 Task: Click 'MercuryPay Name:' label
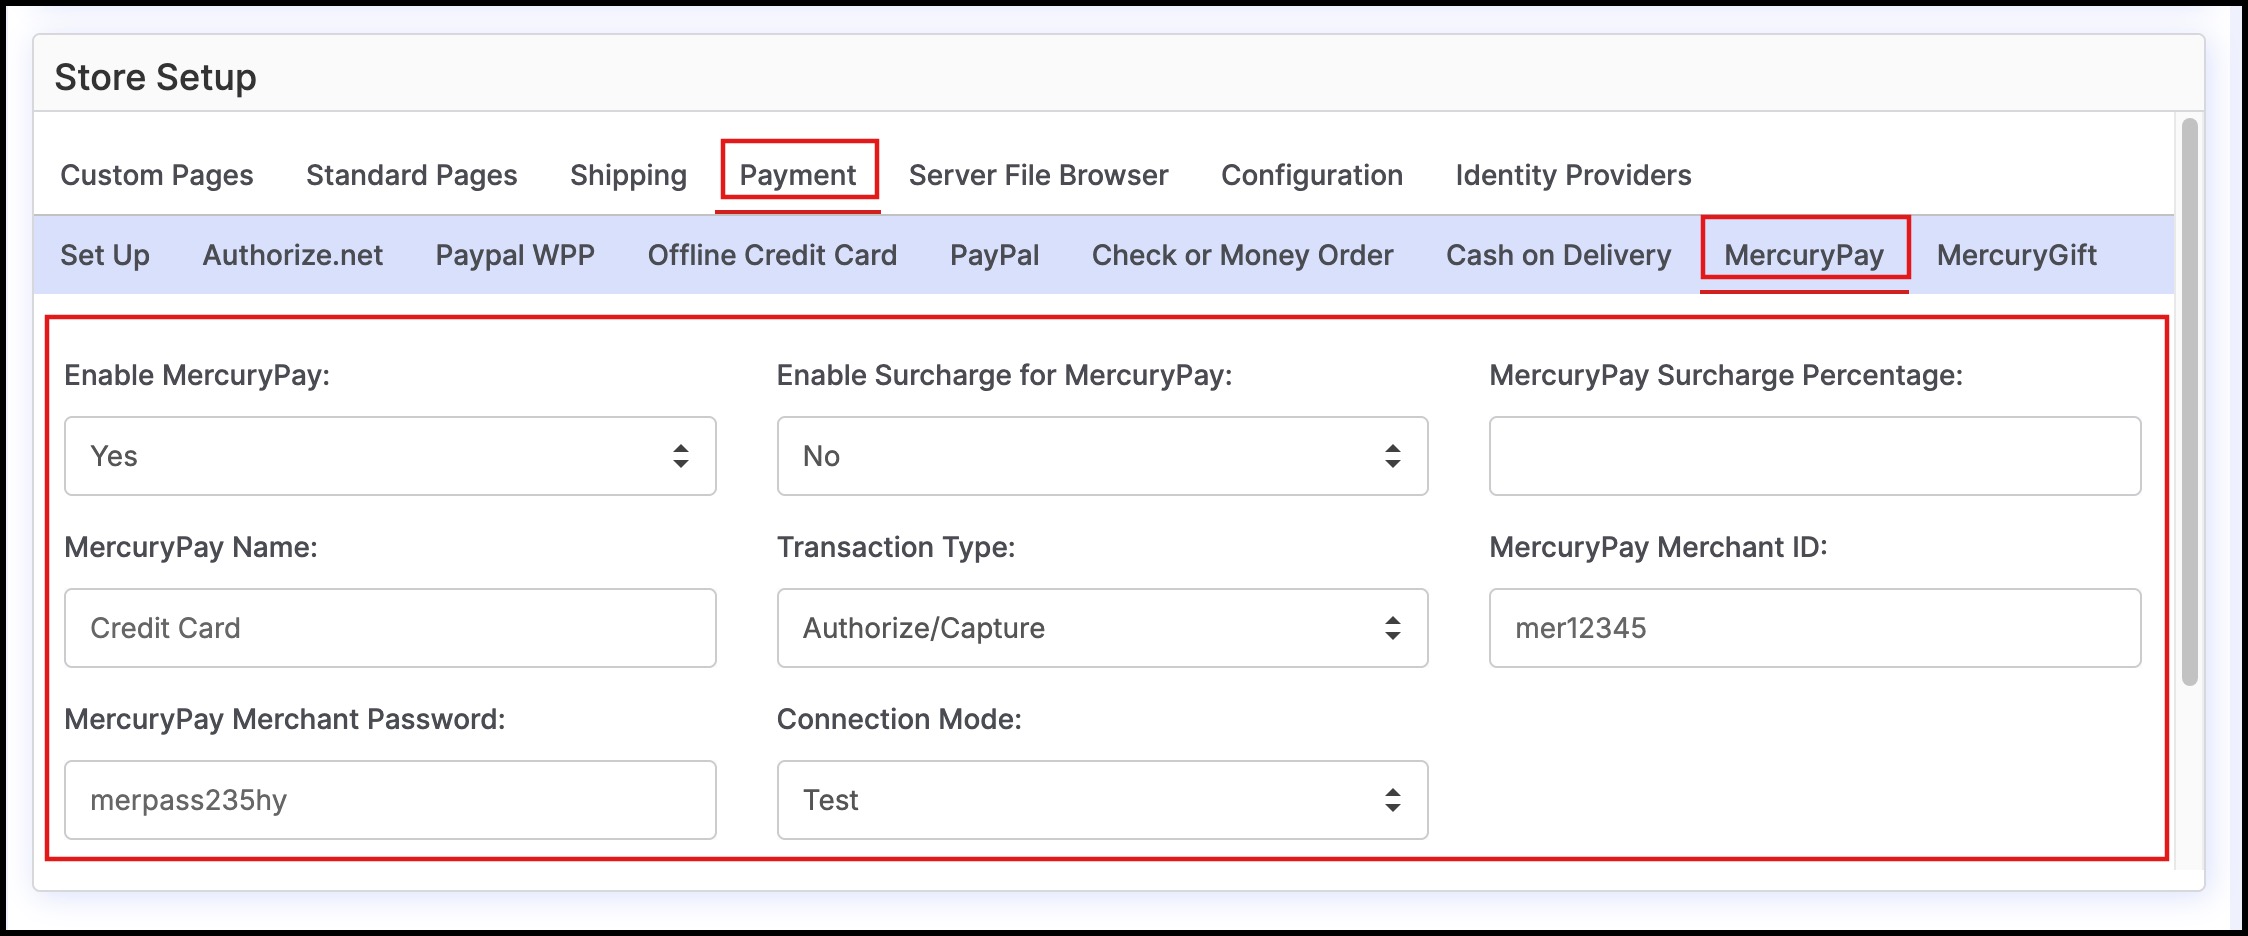point(191,547)
